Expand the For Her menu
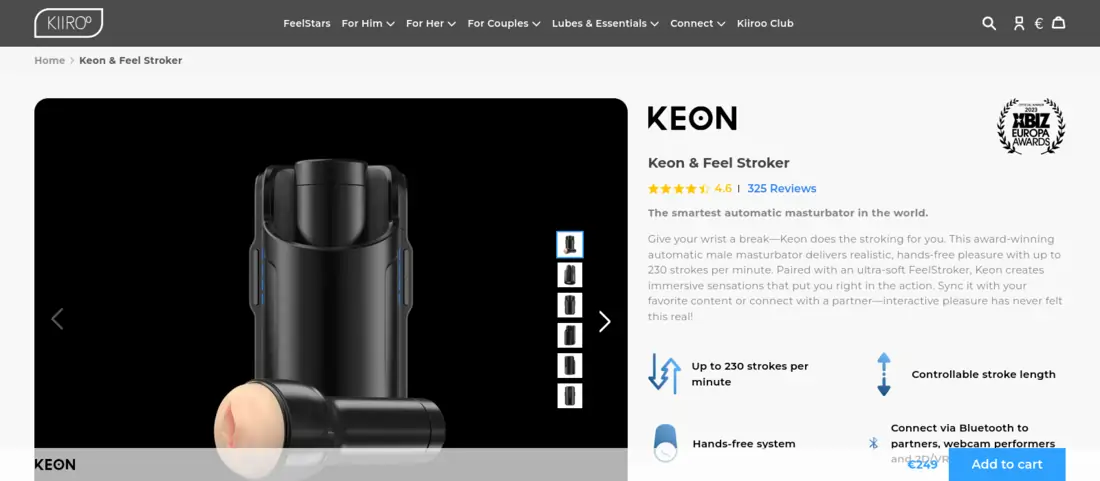 pyautogui.click(x=431, y=23)
